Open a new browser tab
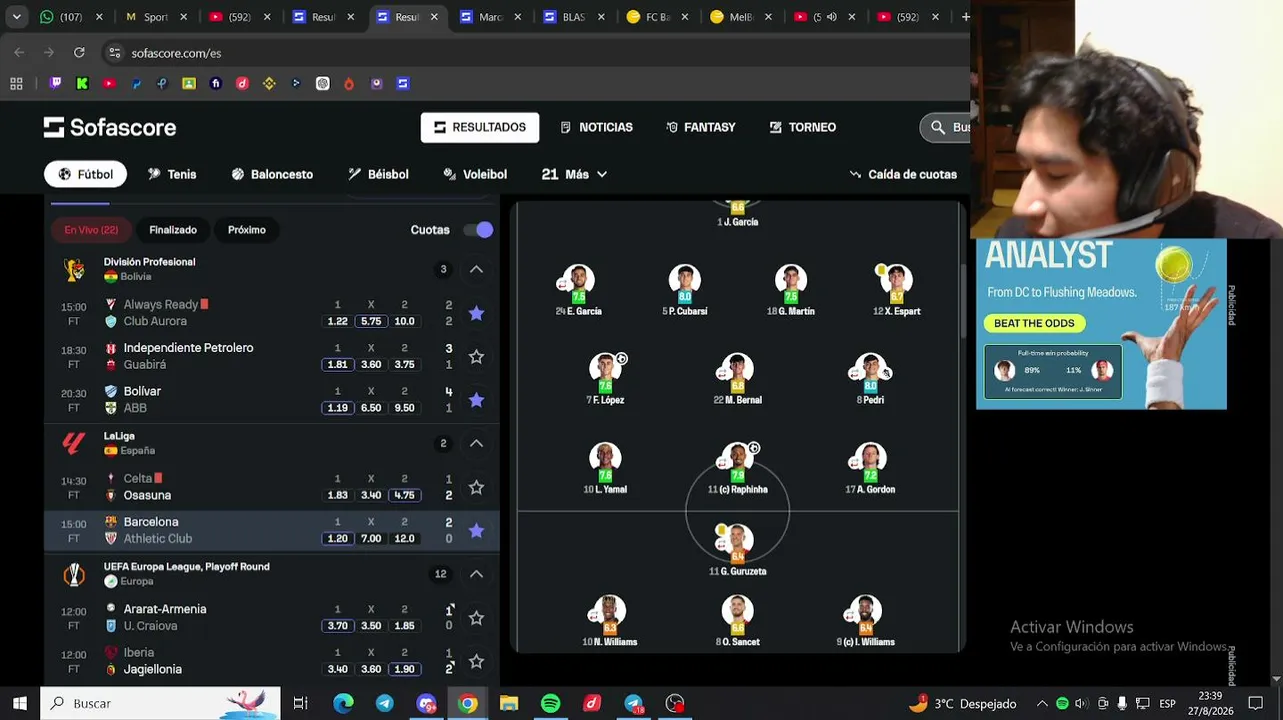The image size is (1283, 720). (x=964, y=17)
